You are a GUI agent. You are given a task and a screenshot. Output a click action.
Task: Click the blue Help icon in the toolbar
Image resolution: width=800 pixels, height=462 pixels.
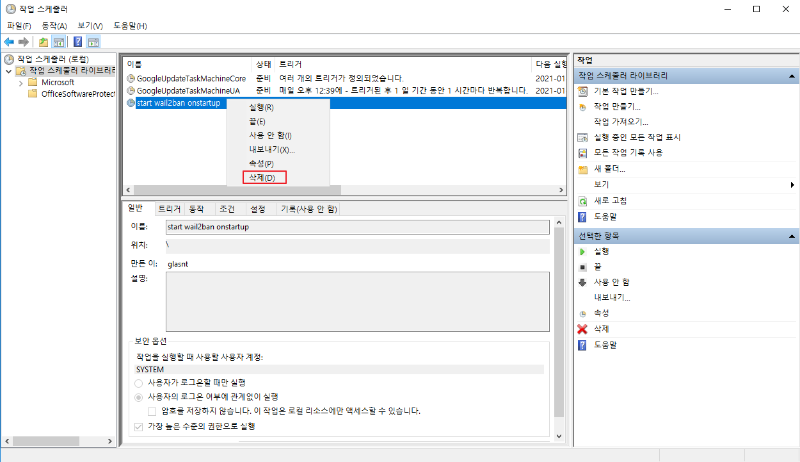[76, 42]
